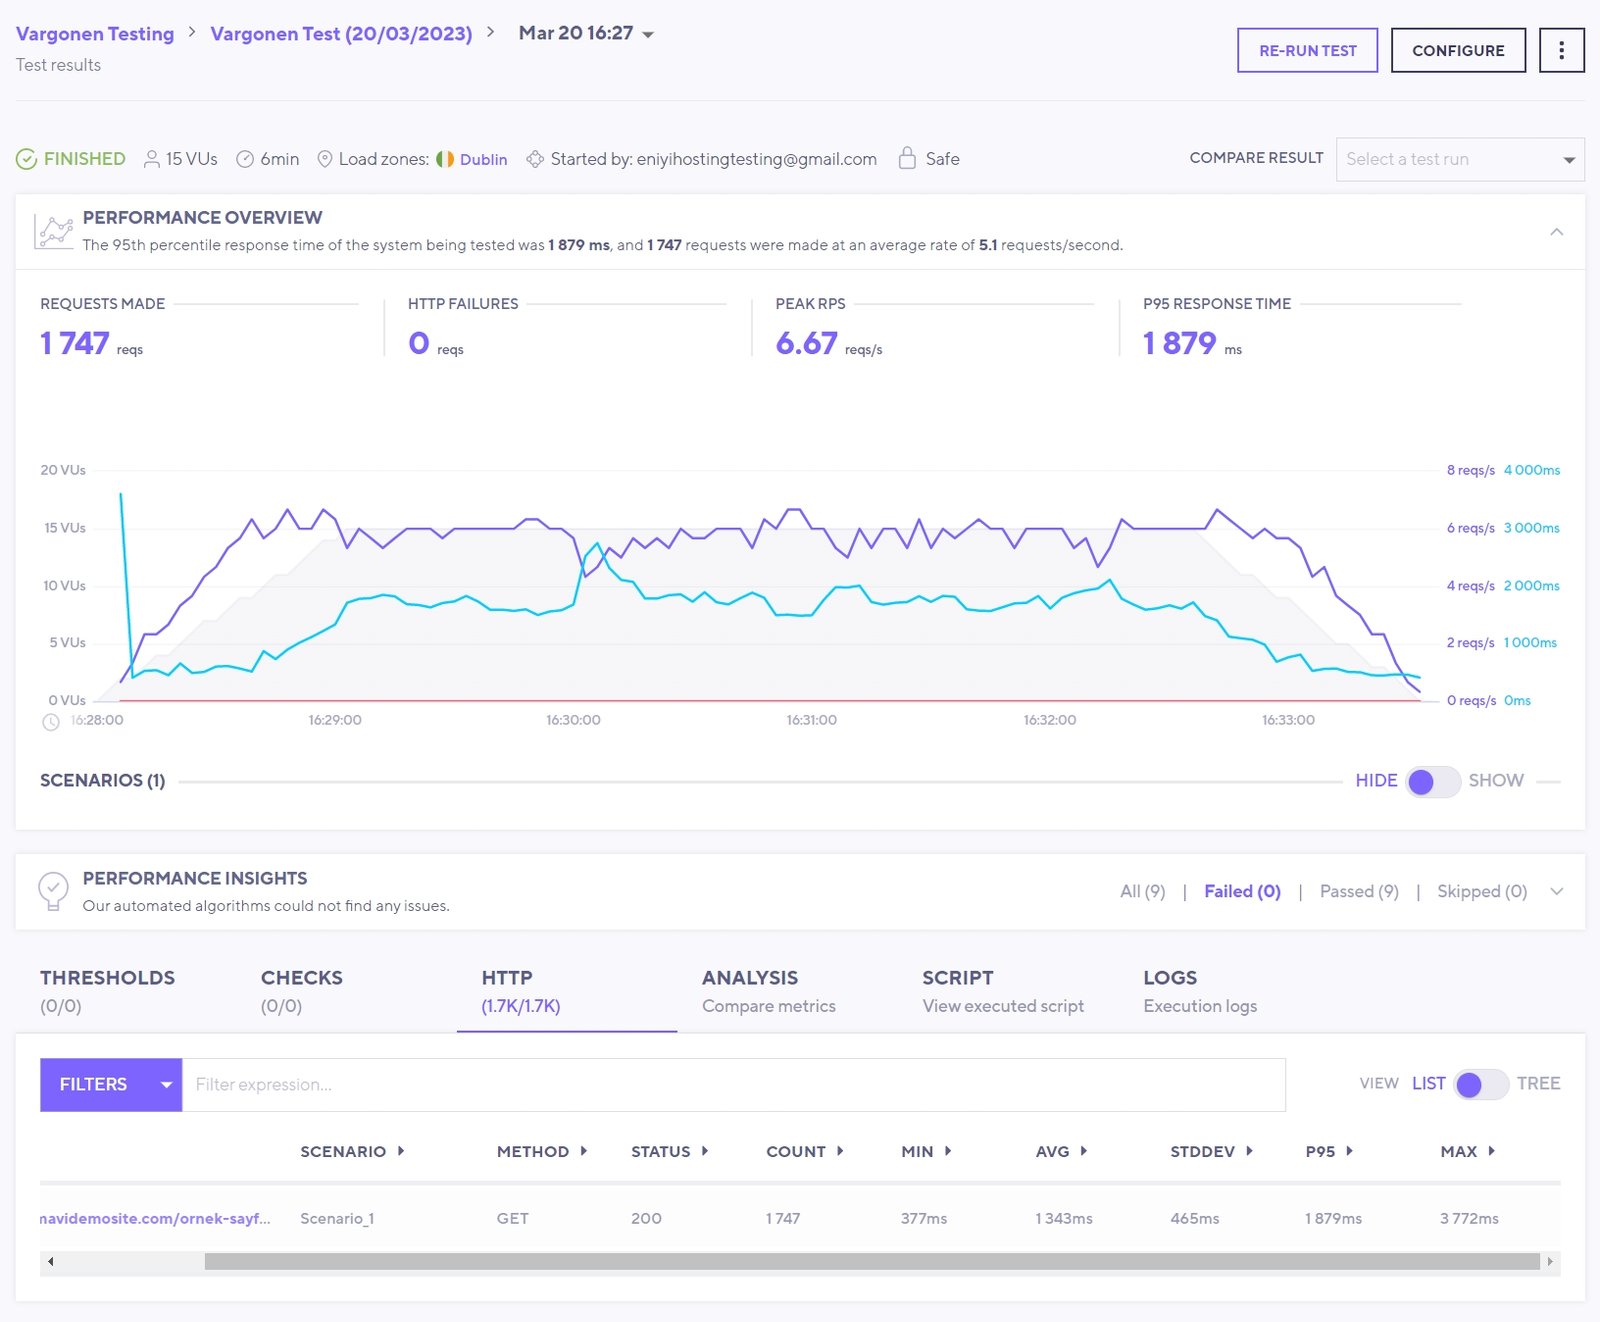Click the Ireland flag icon next to Dublin
Image resolution: width=1600 pixels, height=1322 pixels.
445,159
